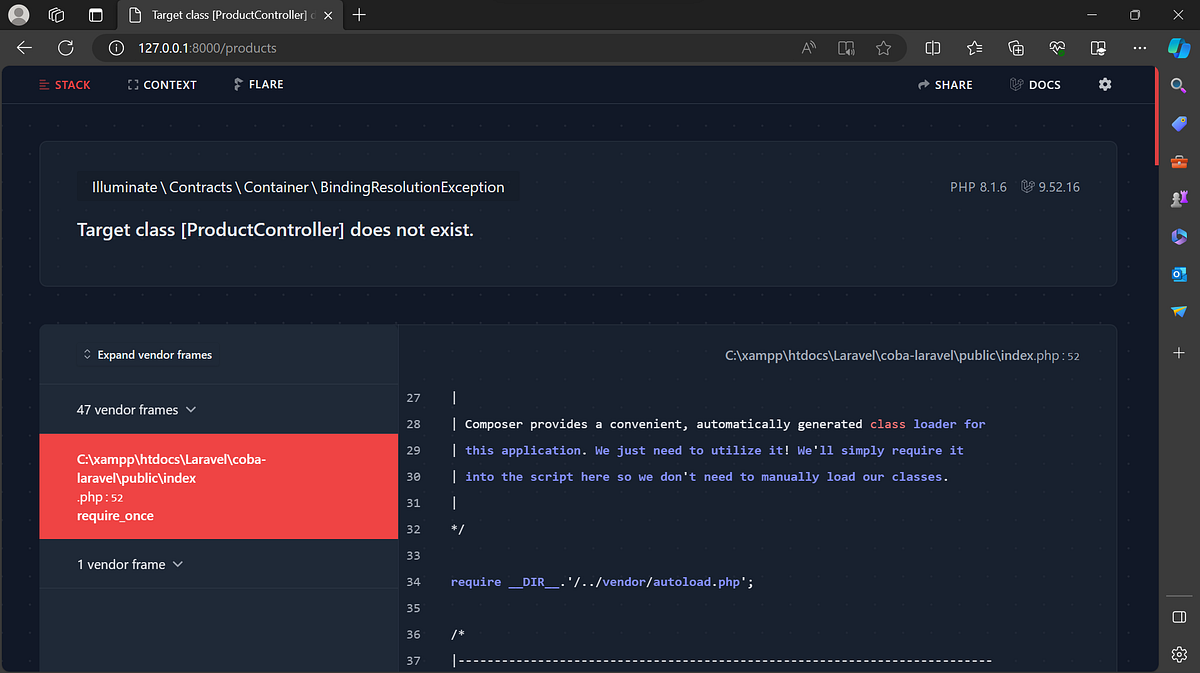Collapse the 47 vendor frames group
The image size is (1200, 673).
(x=137, y=409)
